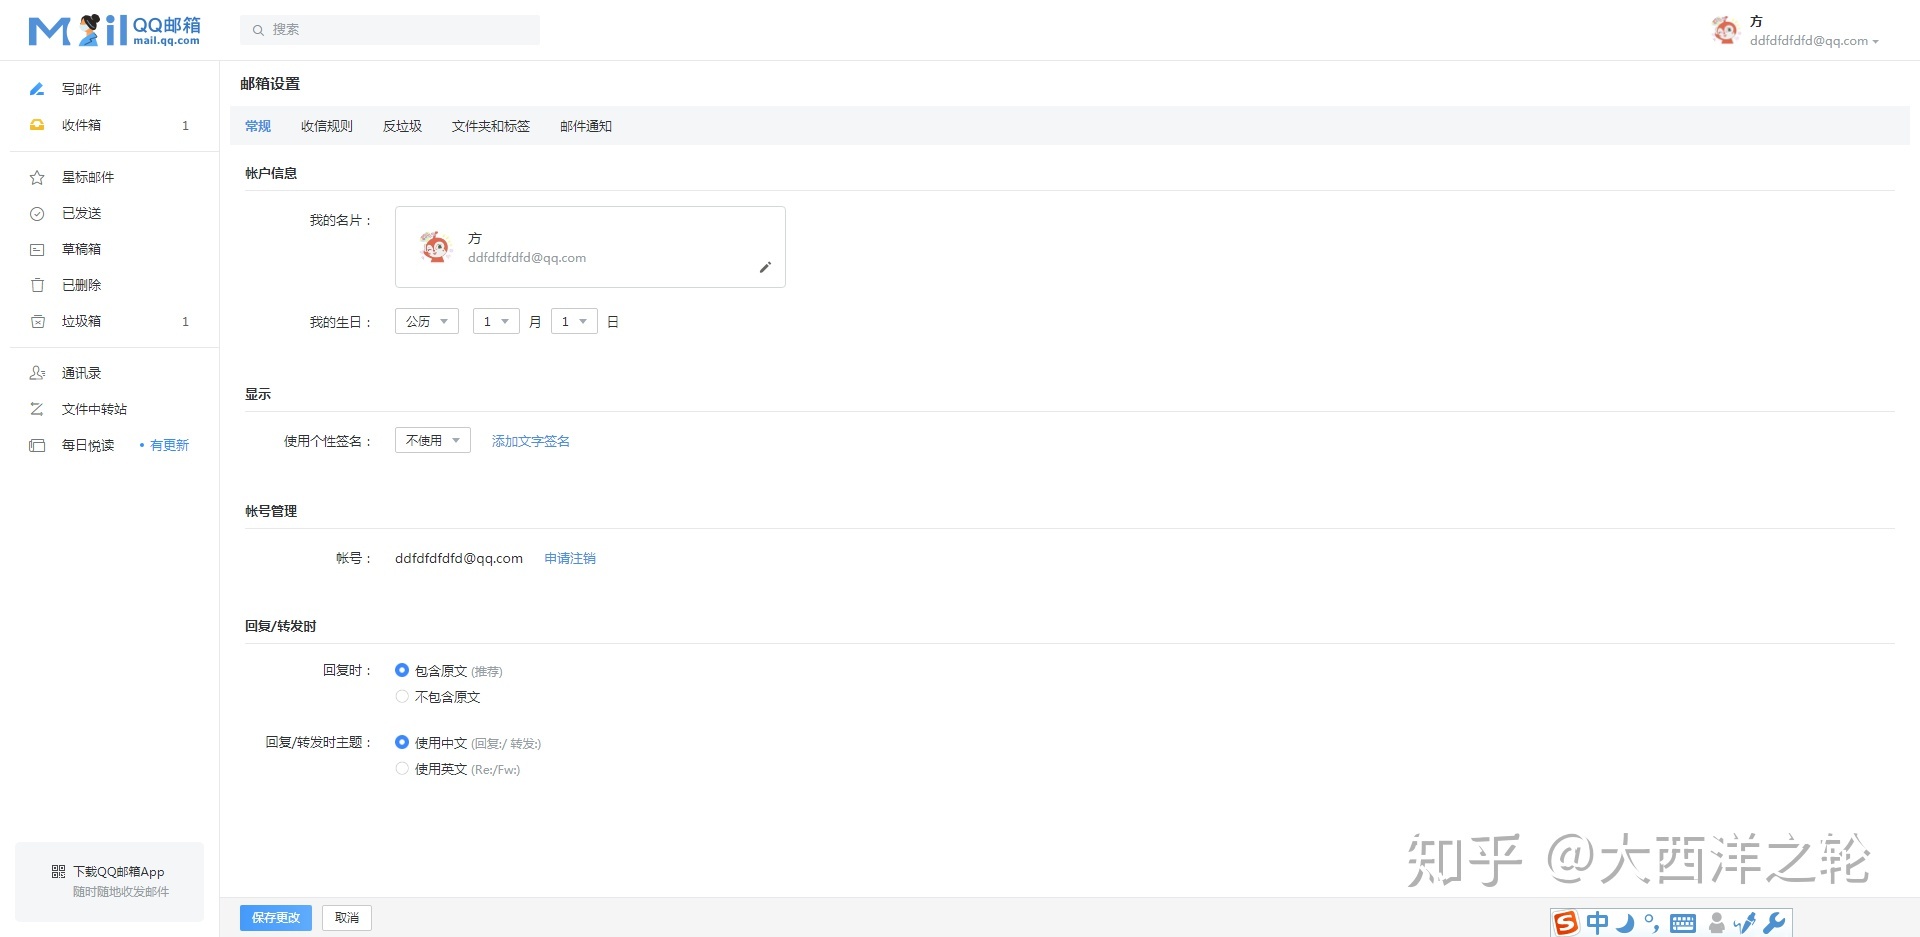Expand the account menu arrow beside ddfdfdfdfd@qq.com
This screenshot has height=937, width=1920.
click(x=1875, y=42)
